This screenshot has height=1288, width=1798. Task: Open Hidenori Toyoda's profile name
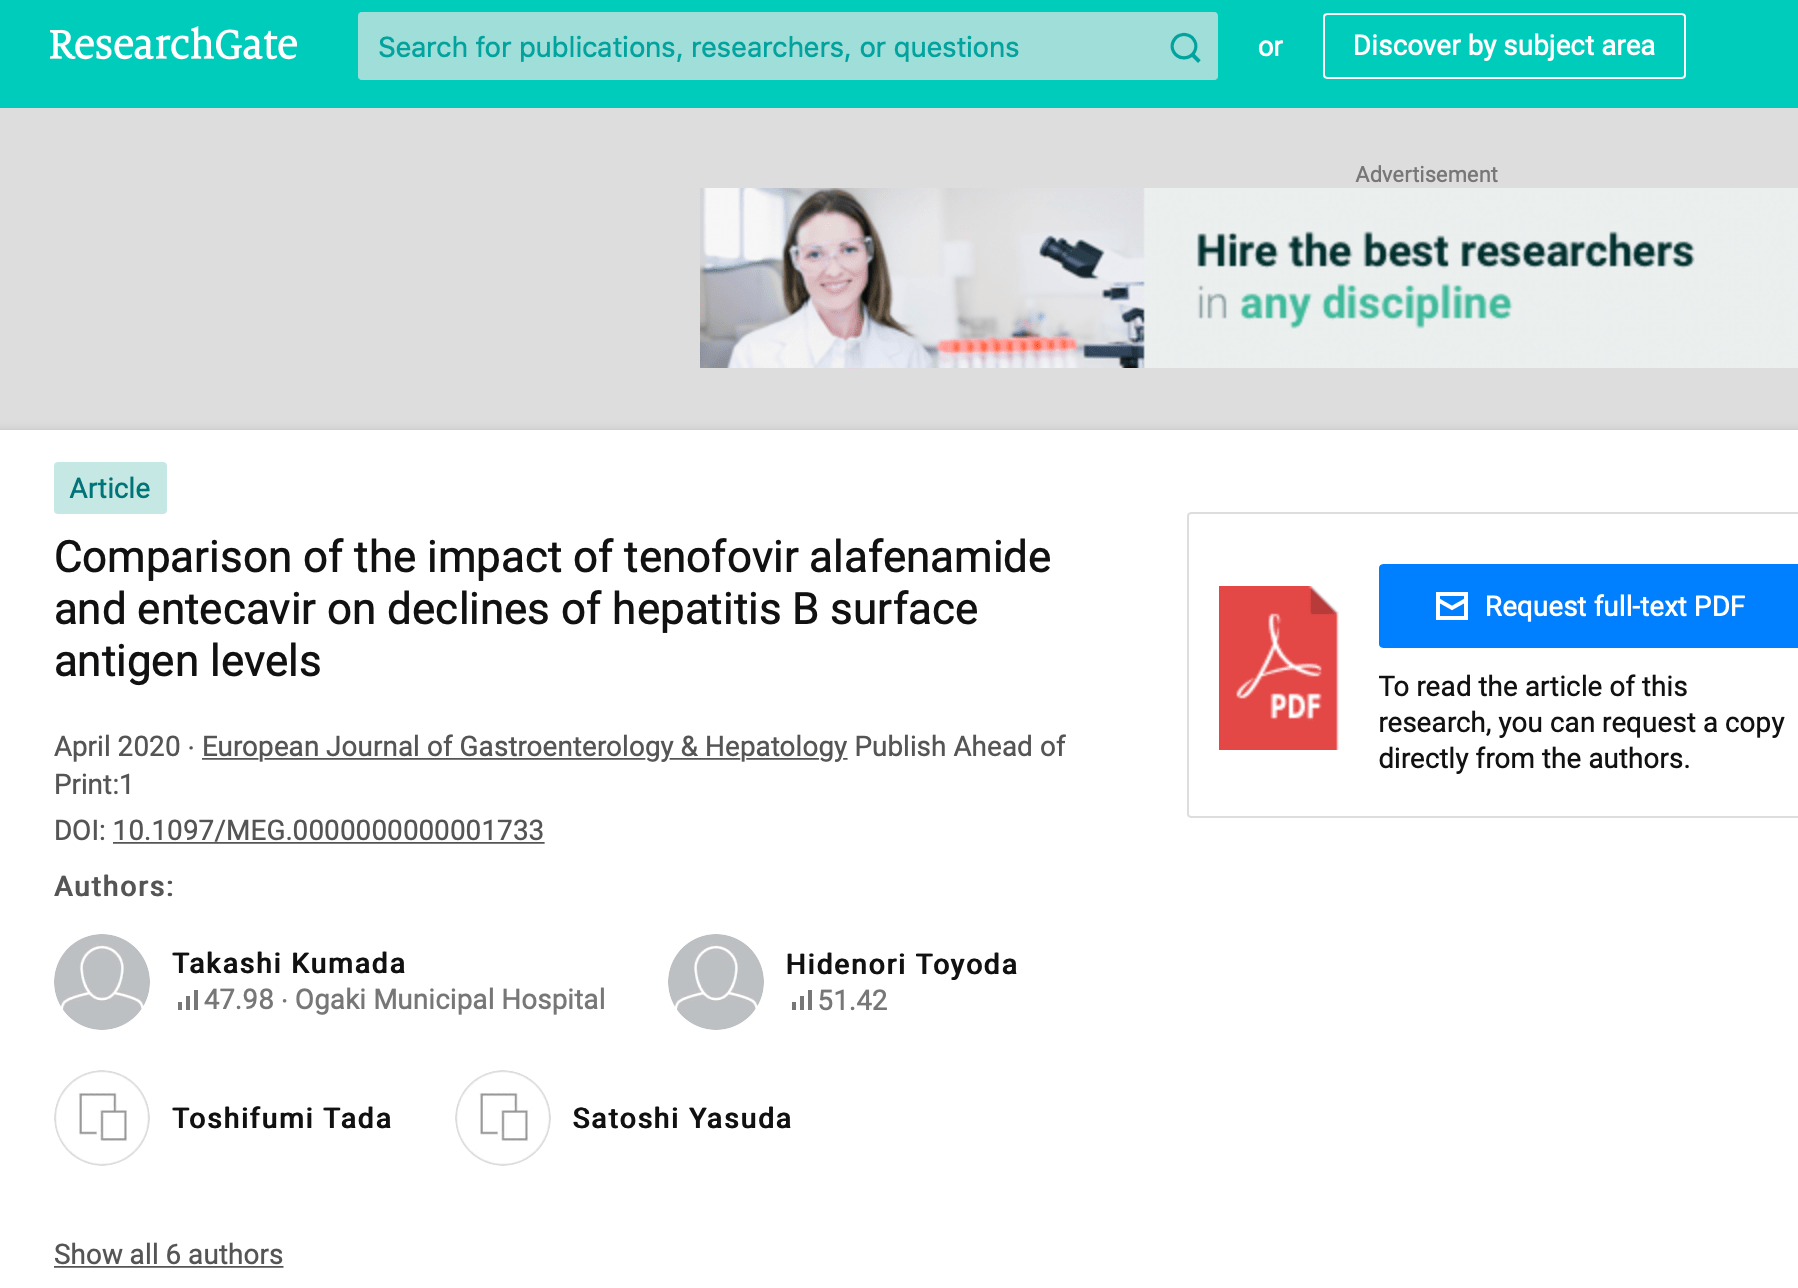coord(902,964)
